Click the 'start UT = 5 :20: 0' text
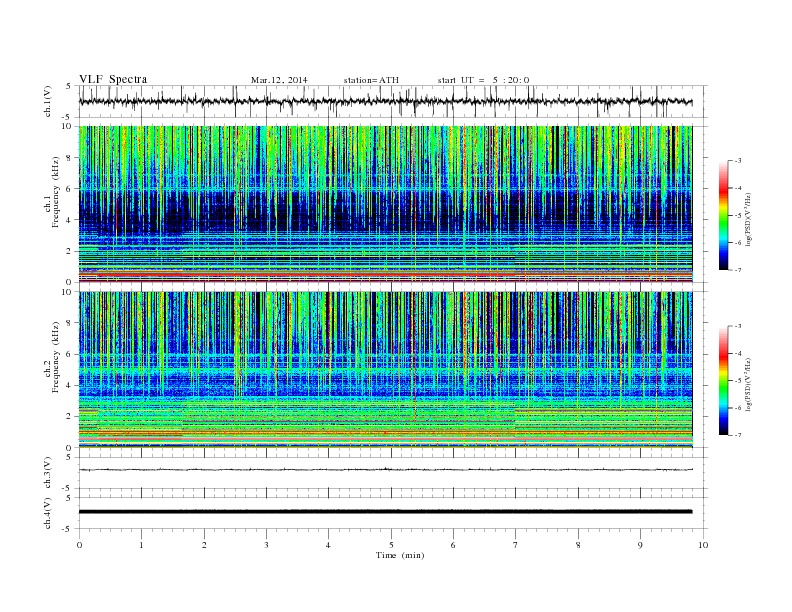 (x=483, y=80)
